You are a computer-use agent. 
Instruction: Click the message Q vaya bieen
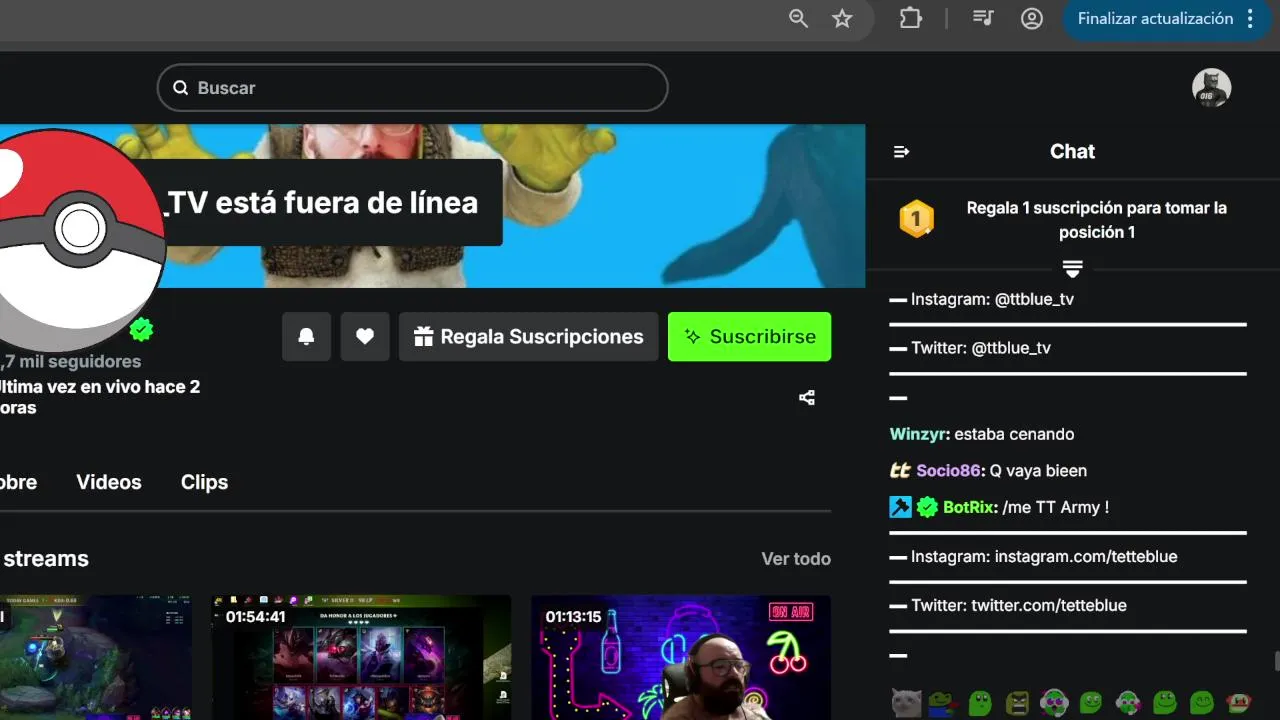(1038, 471)
